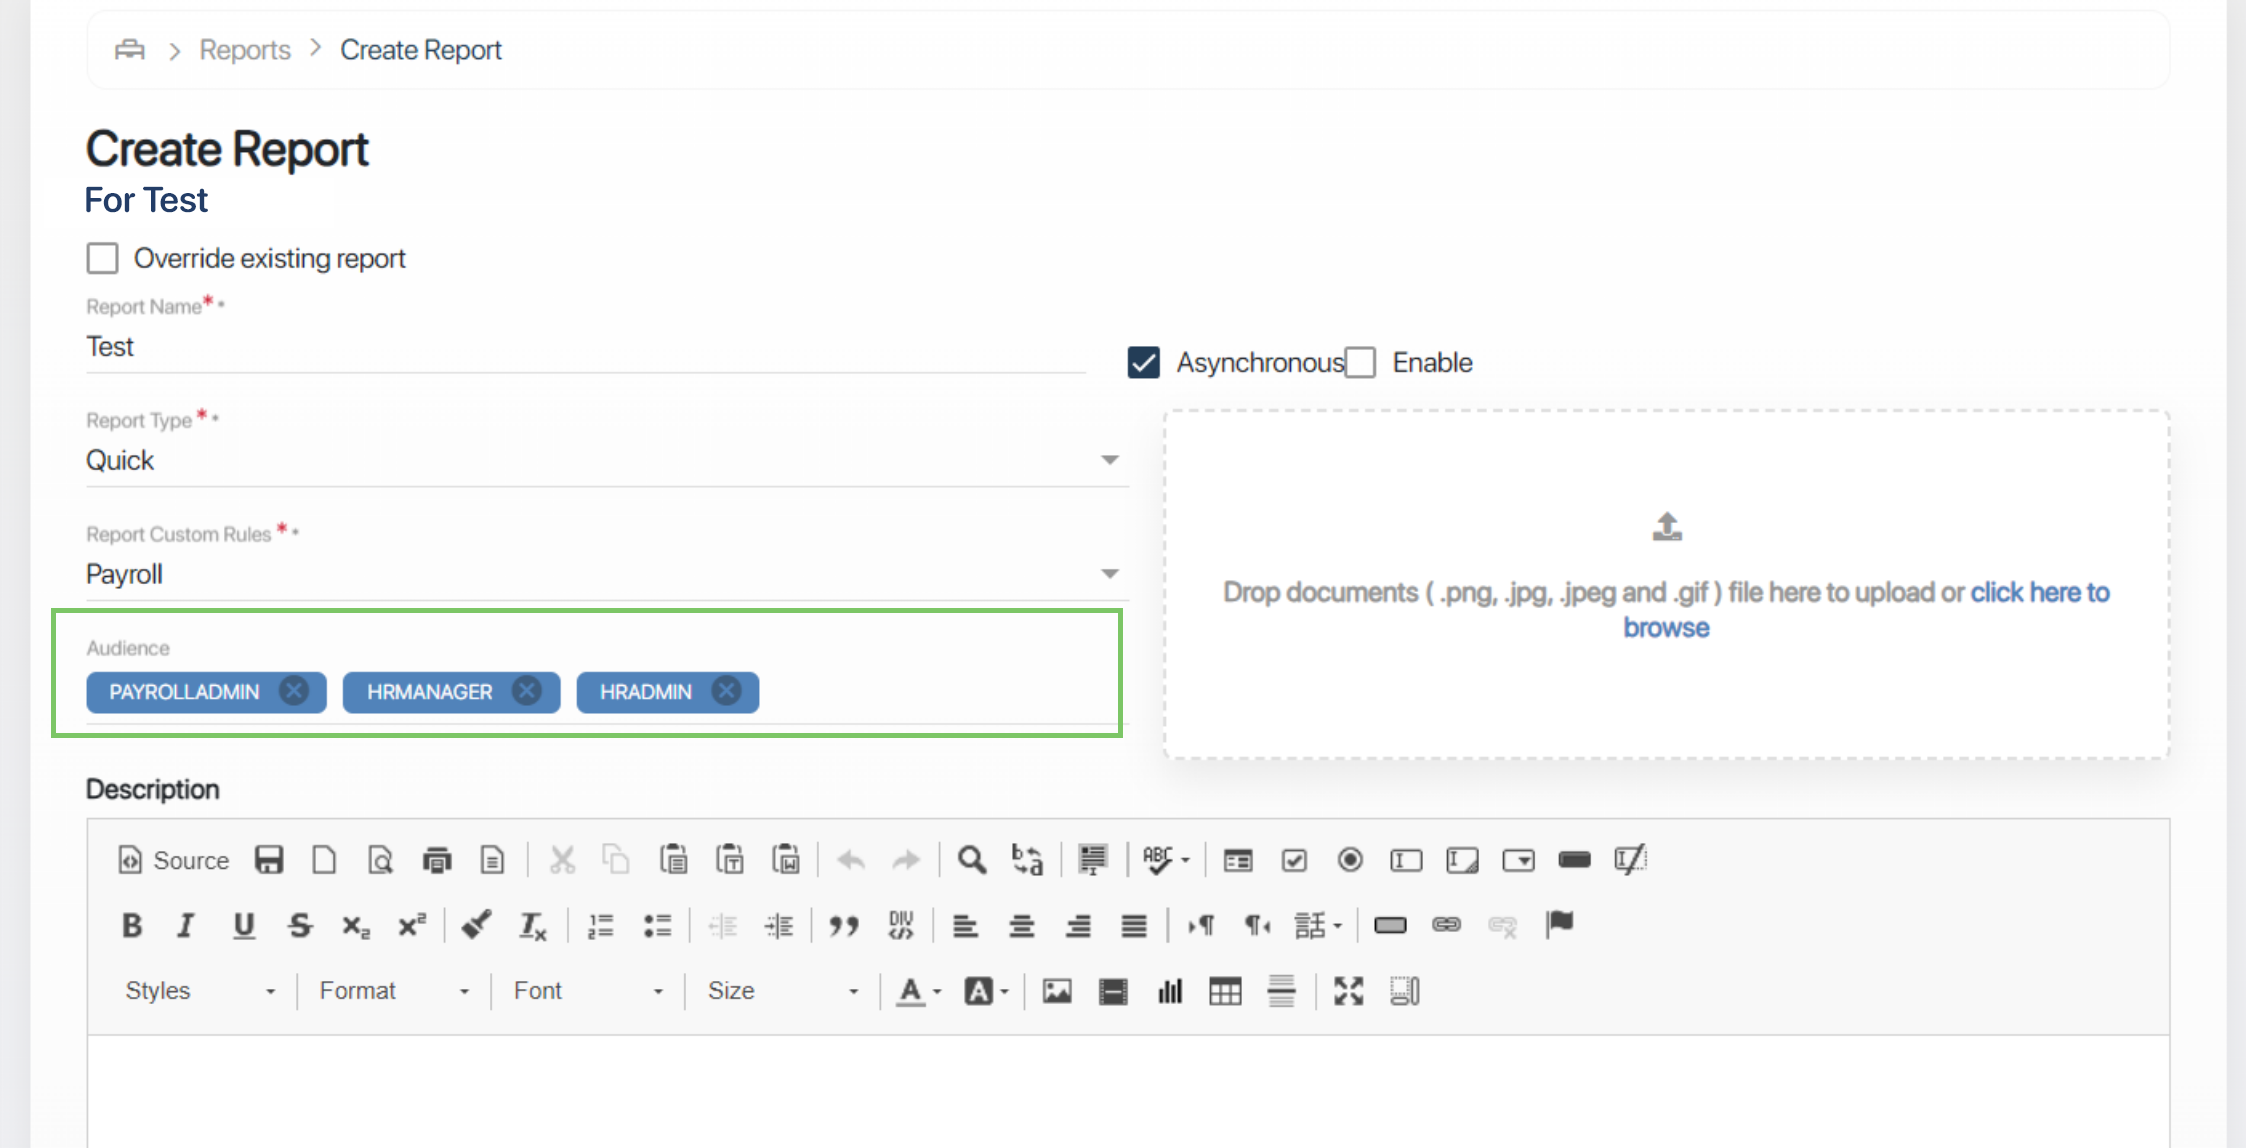
Task: Insert an image via toolbar icon
Action: pyautogui.click(x=1057, y=991)
